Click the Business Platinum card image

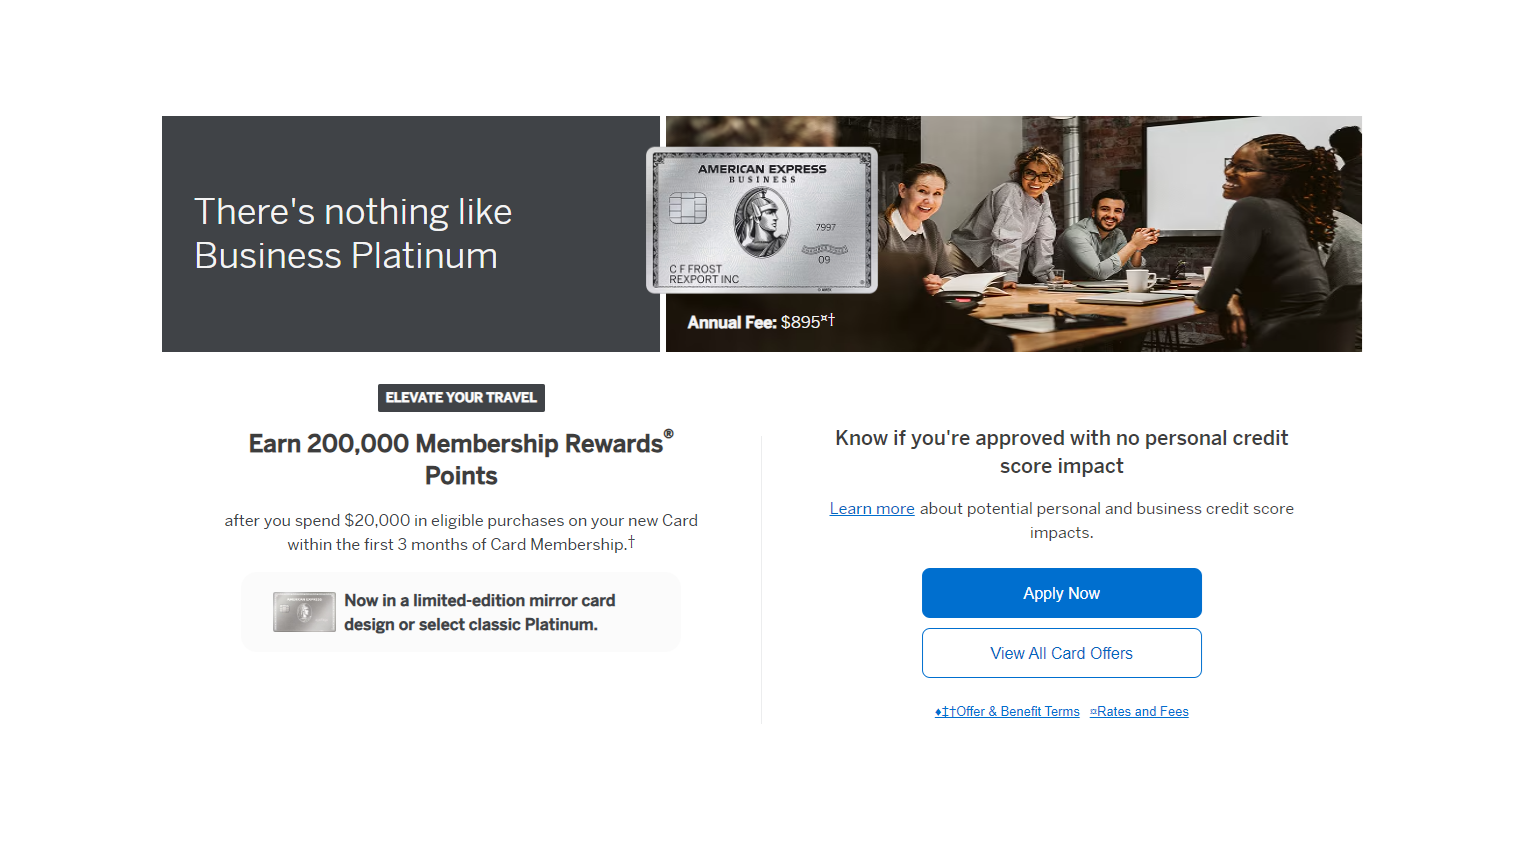tap(762, 220)
